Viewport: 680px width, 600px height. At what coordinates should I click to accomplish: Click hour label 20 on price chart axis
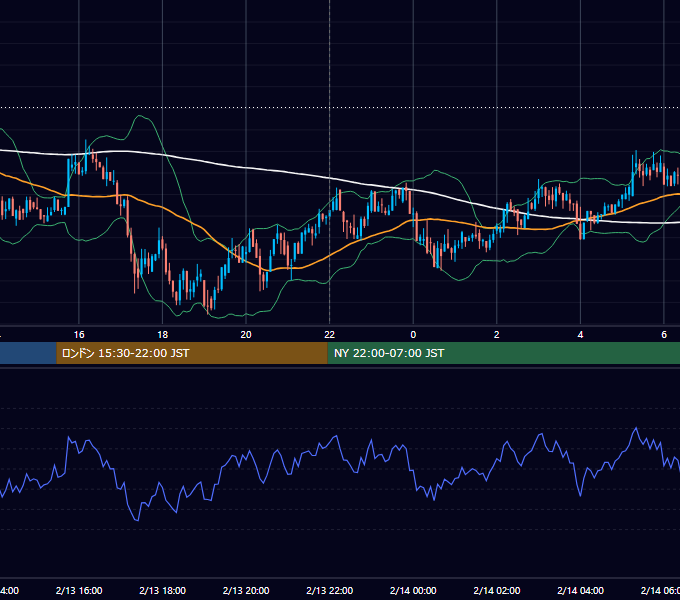(246, 335)
